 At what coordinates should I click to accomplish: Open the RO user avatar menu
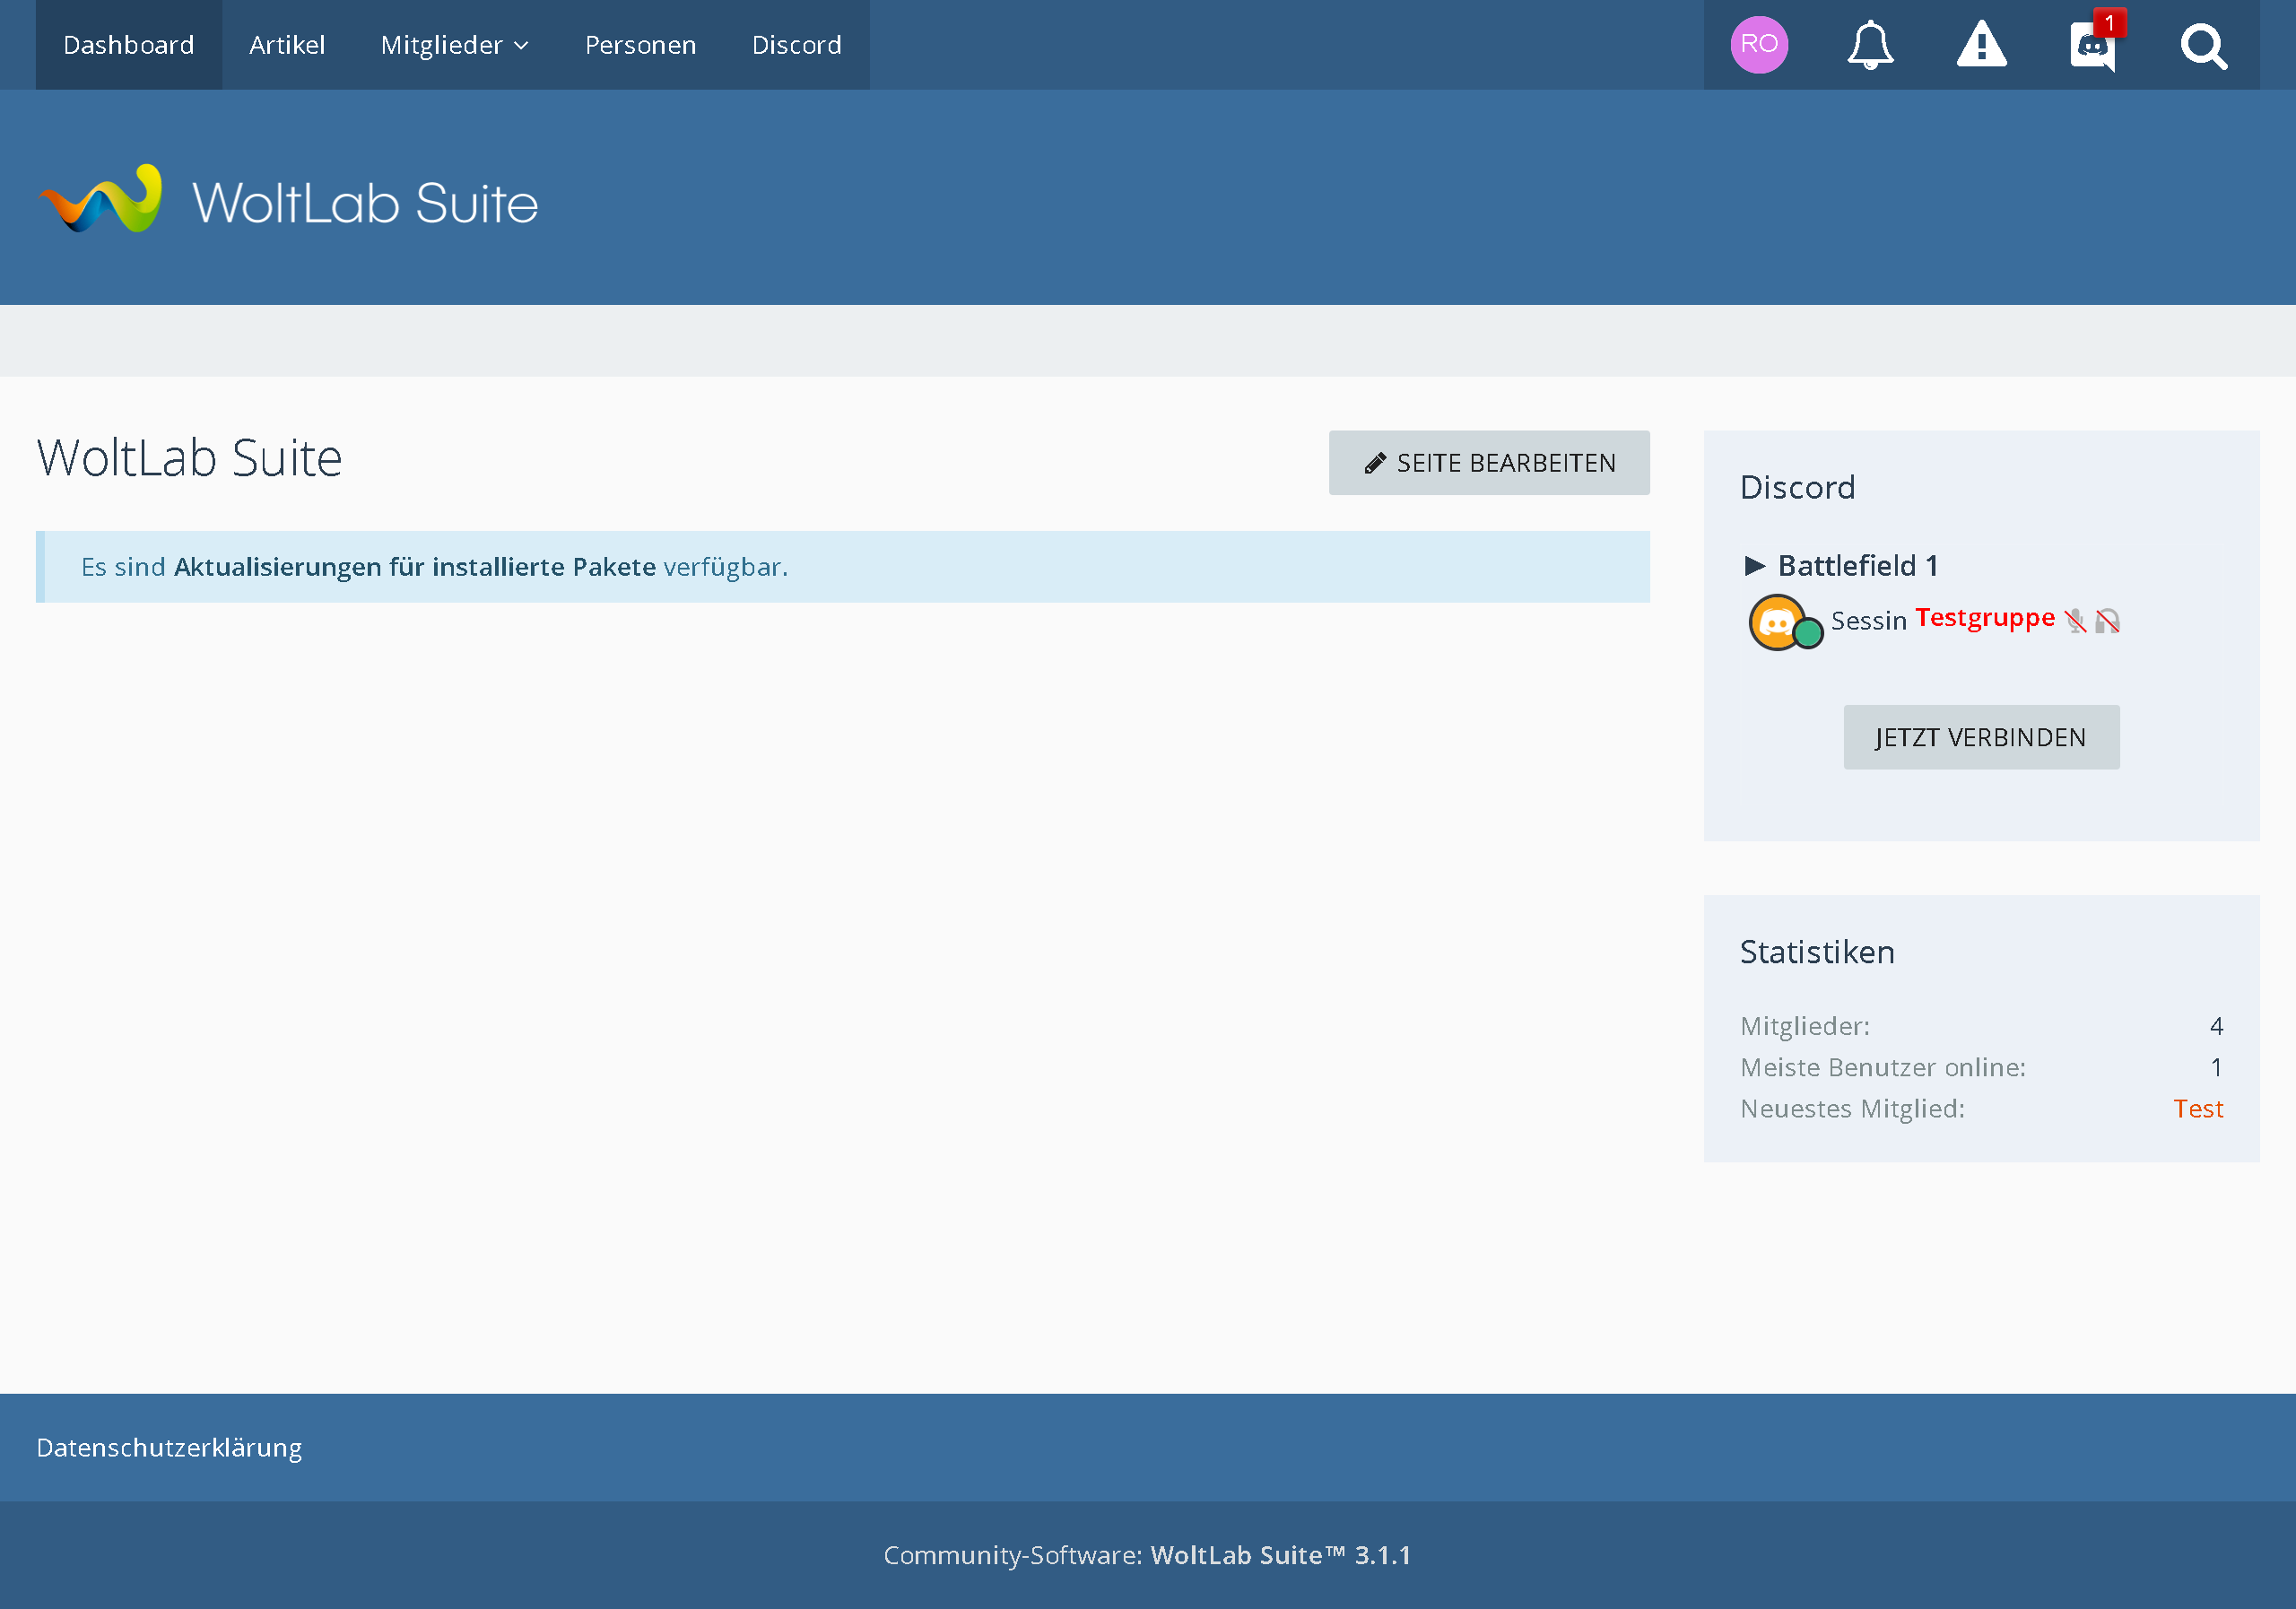pos(1758,45)
